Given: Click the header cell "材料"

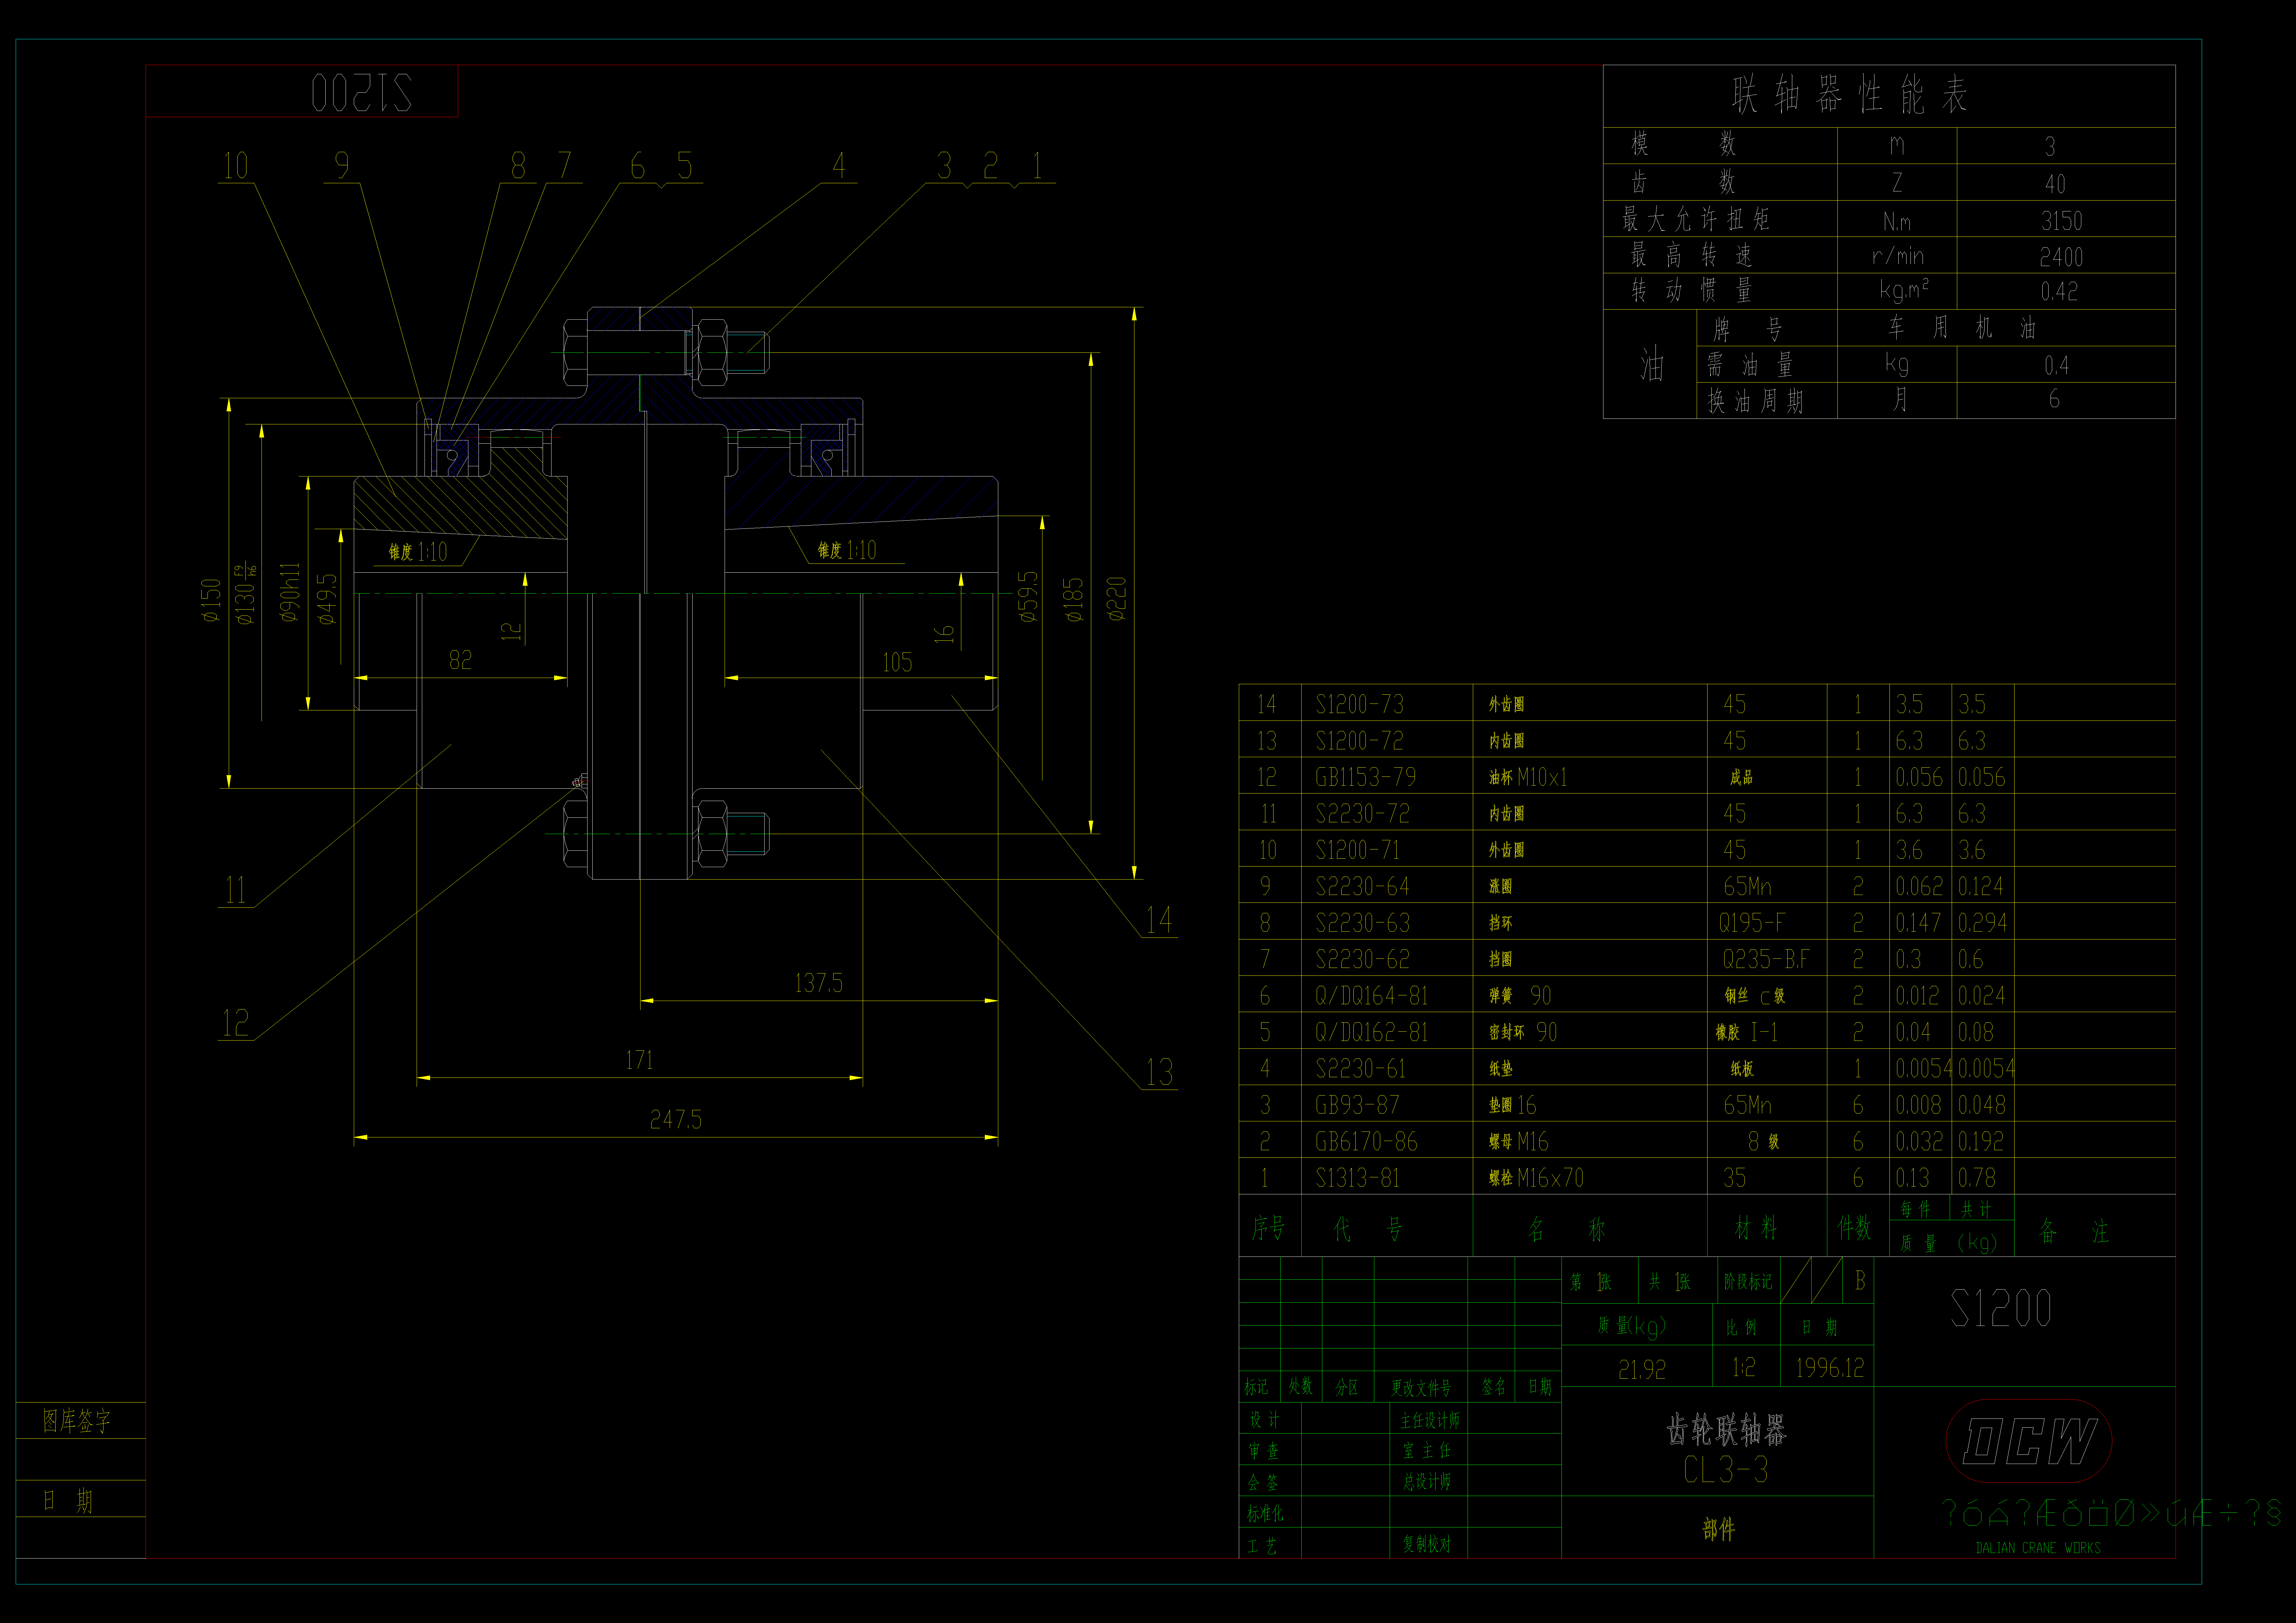Looking at the screenshot, I should coord(1756,1228).
